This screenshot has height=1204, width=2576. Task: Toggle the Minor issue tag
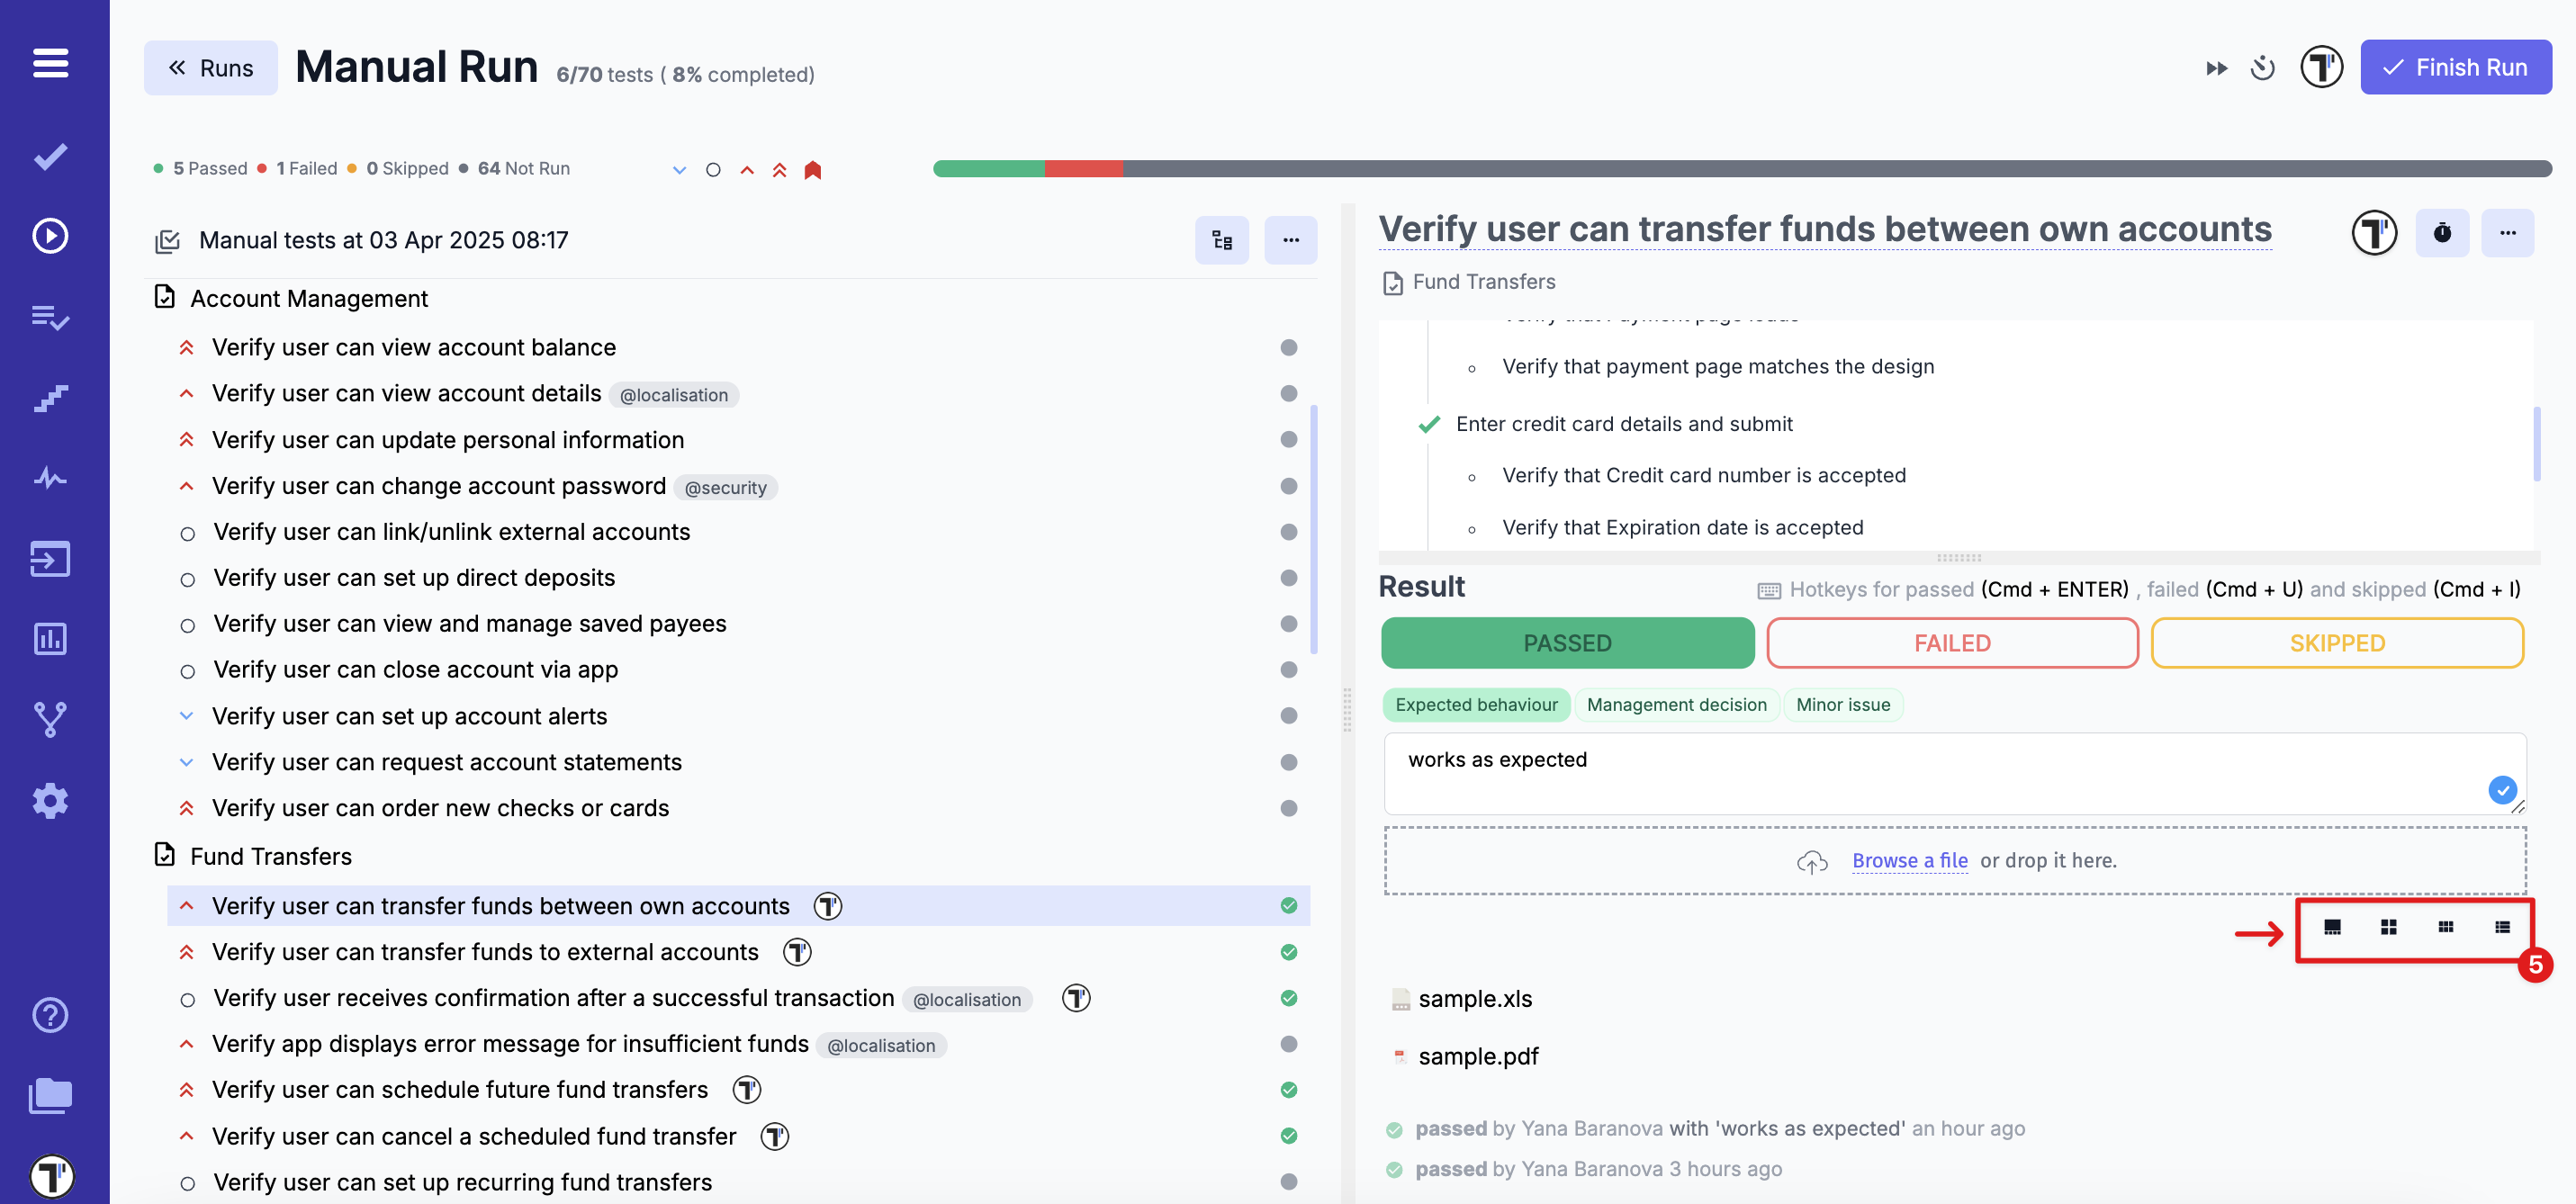tap(1842, 704)
